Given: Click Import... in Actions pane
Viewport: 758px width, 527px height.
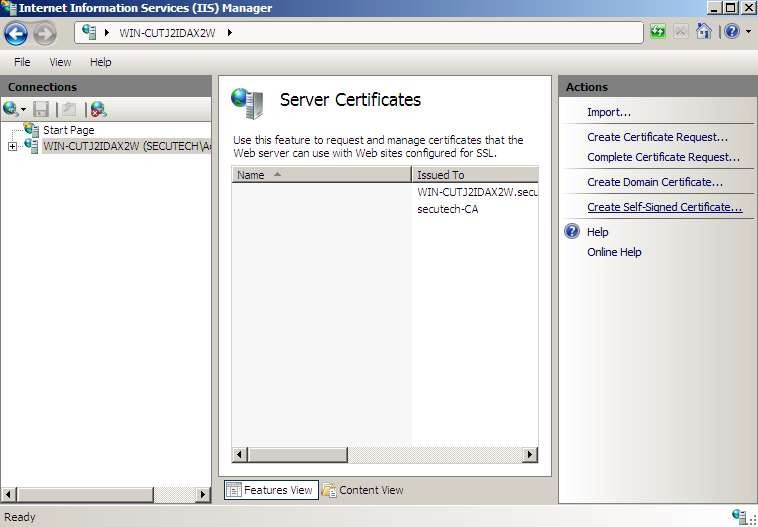Looking at the screenshot, I should tap(609, 112).
